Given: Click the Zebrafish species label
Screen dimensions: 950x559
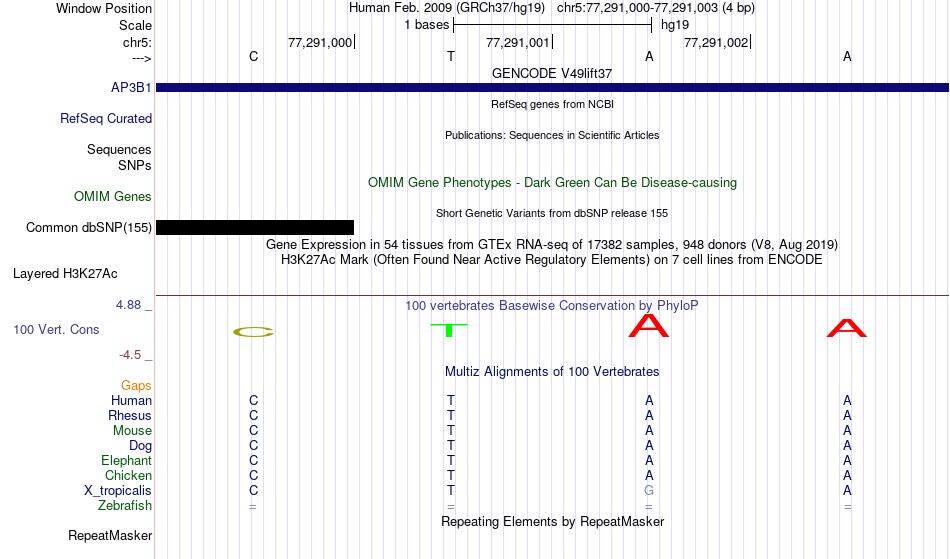Looking at the screenshot, I should [x=125, y=505].
